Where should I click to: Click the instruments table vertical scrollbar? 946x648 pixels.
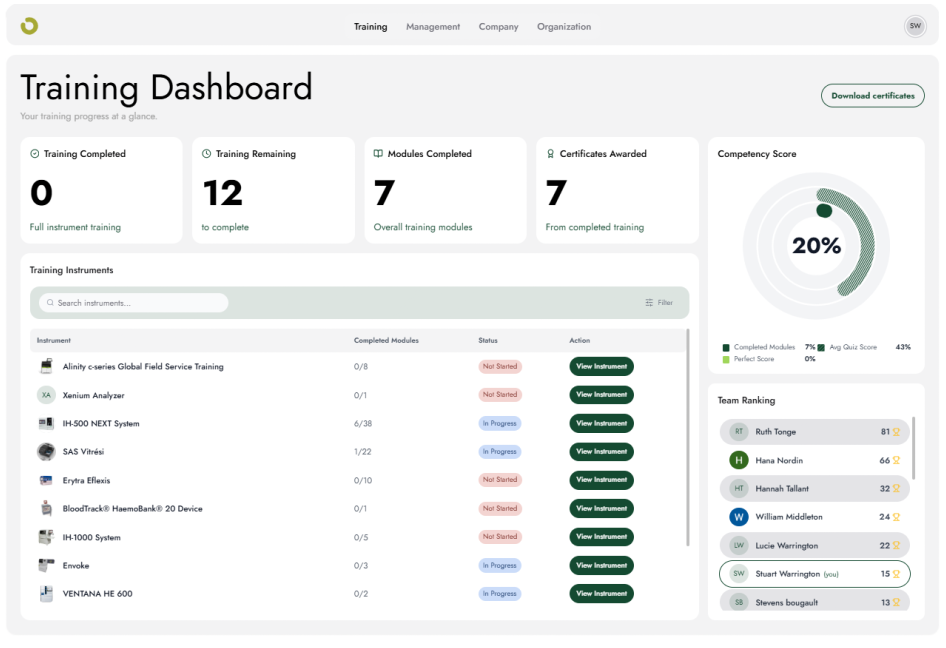pyautogui.click(x=687, y=437)
